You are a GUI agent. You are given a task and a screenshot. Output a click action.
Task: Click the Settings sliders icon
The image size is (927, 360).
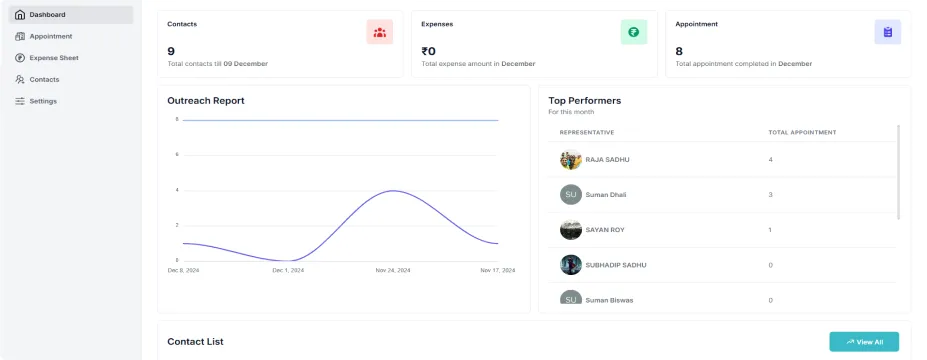pos(20,101)
